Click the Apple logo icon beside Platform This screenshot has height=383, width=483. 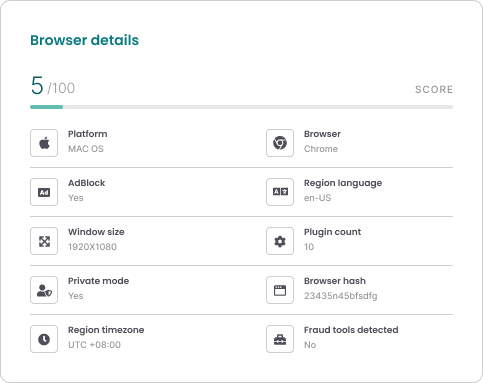(x=44, y=143)
